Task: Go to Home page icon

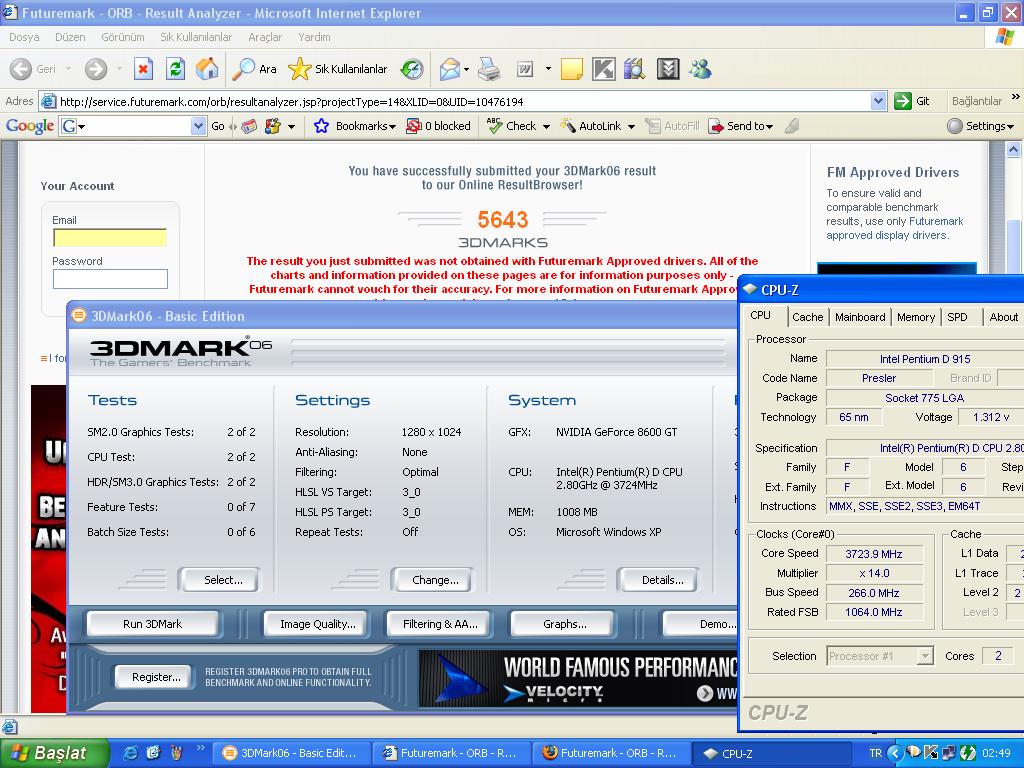Action: (x=207, y=69)
